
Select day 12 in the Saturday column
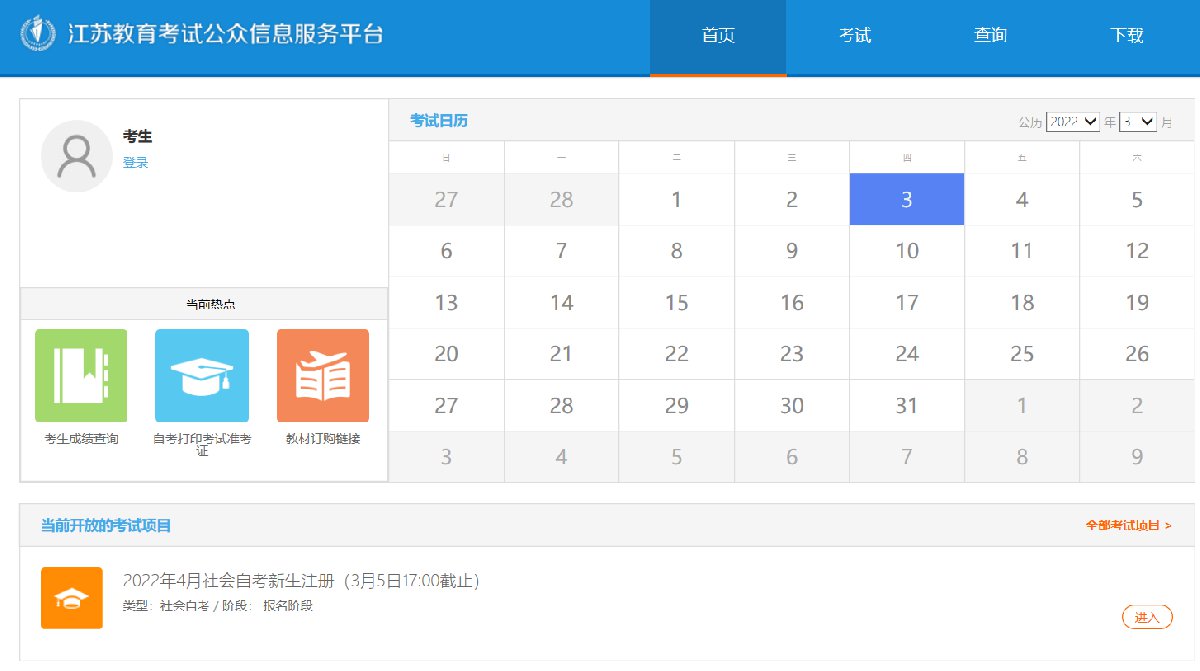(x=1137, y=251)
